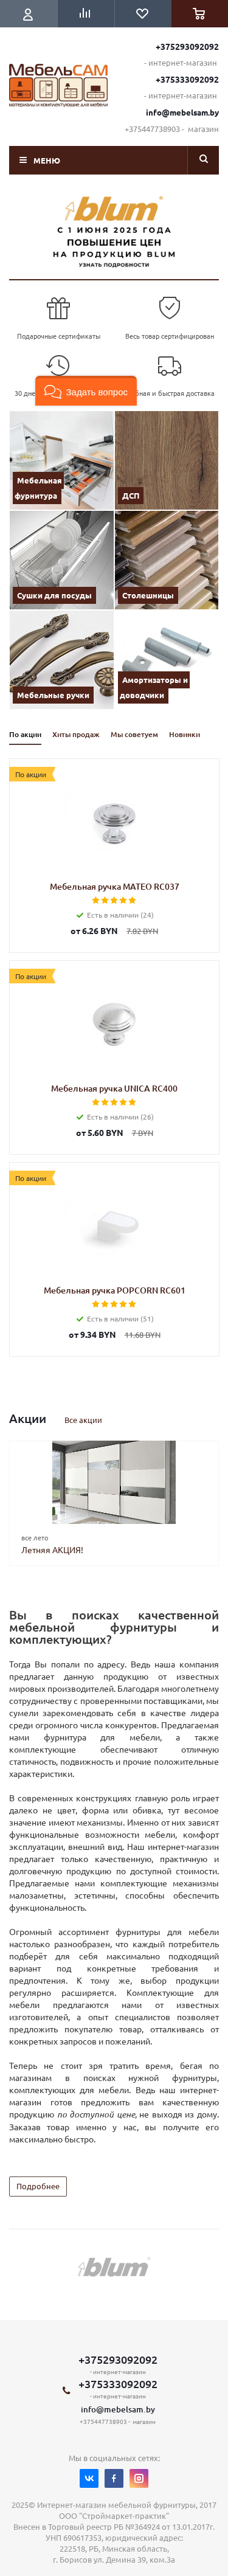228x2576 pixels.
Task: Select Мы советуем tab
Action: tap(134, 734)
